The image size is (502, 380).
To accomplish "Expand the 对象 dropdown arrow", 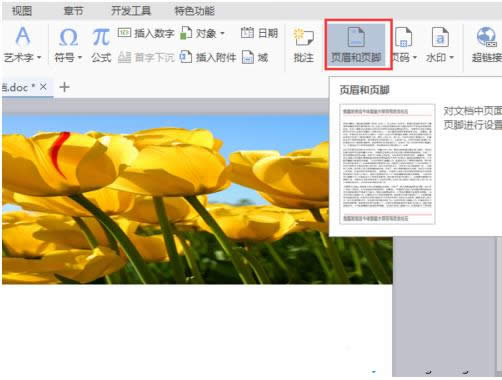I will coord(222,33).
